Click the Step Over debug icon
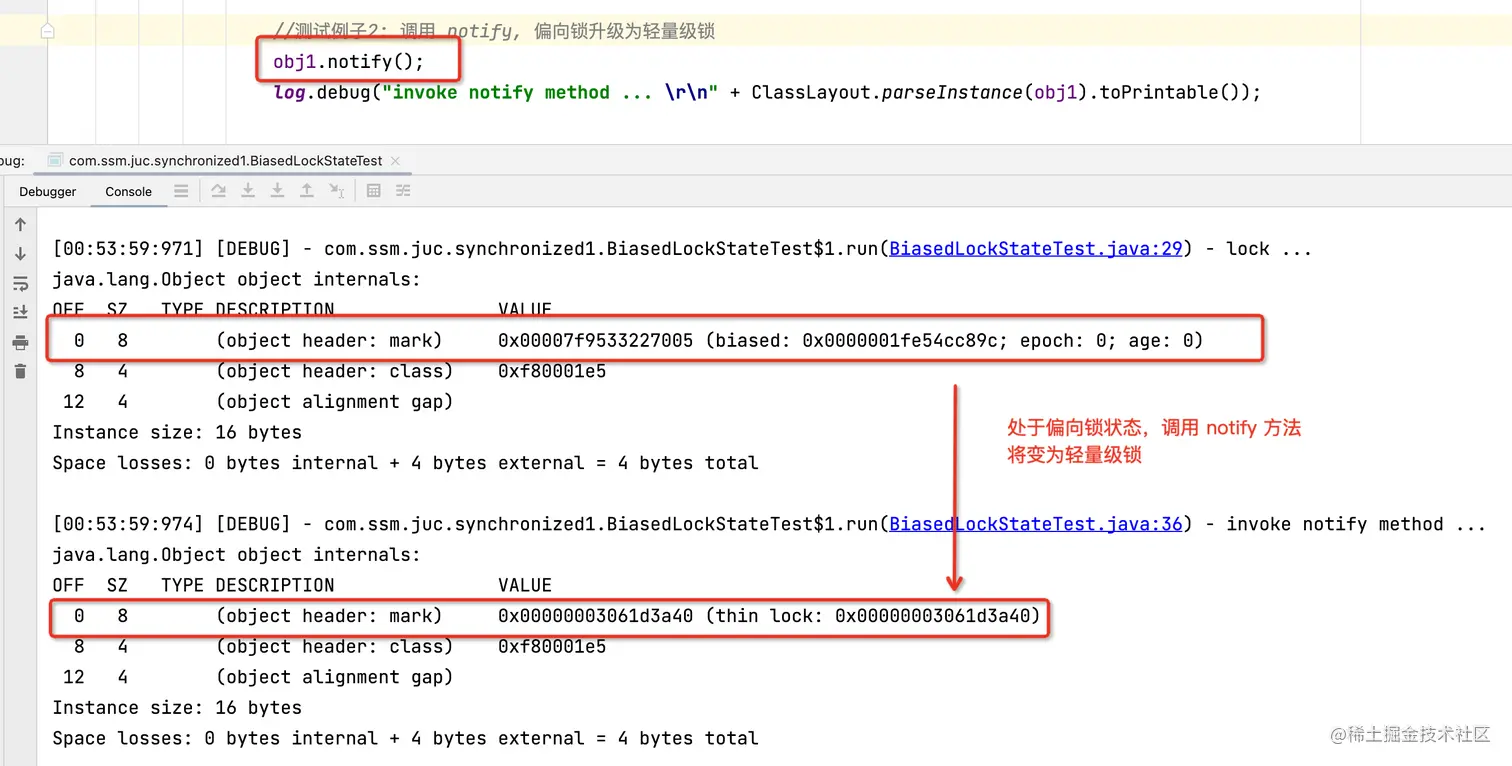The width and height of the screenshot is (1512, 766). tap(218, 191)
